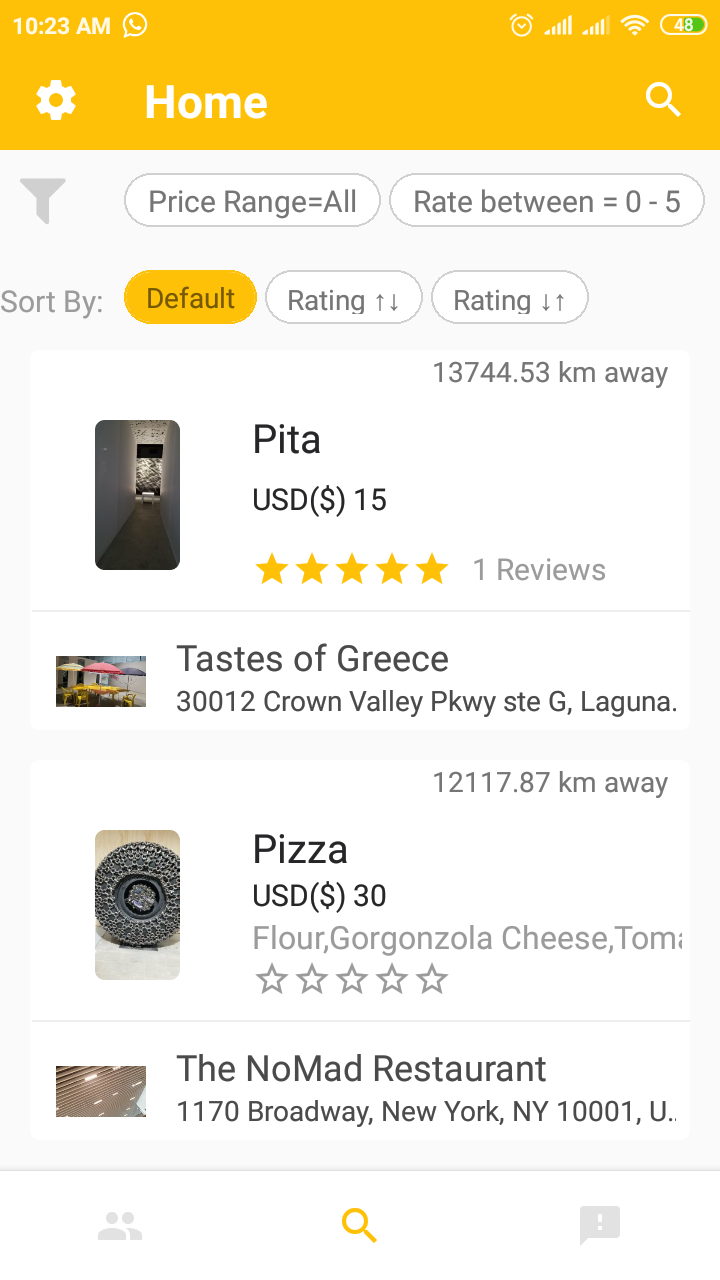This screenshot has width=720, height=1280.
Task: Open the Pizza dish title
Action: [x=300, y=849]
